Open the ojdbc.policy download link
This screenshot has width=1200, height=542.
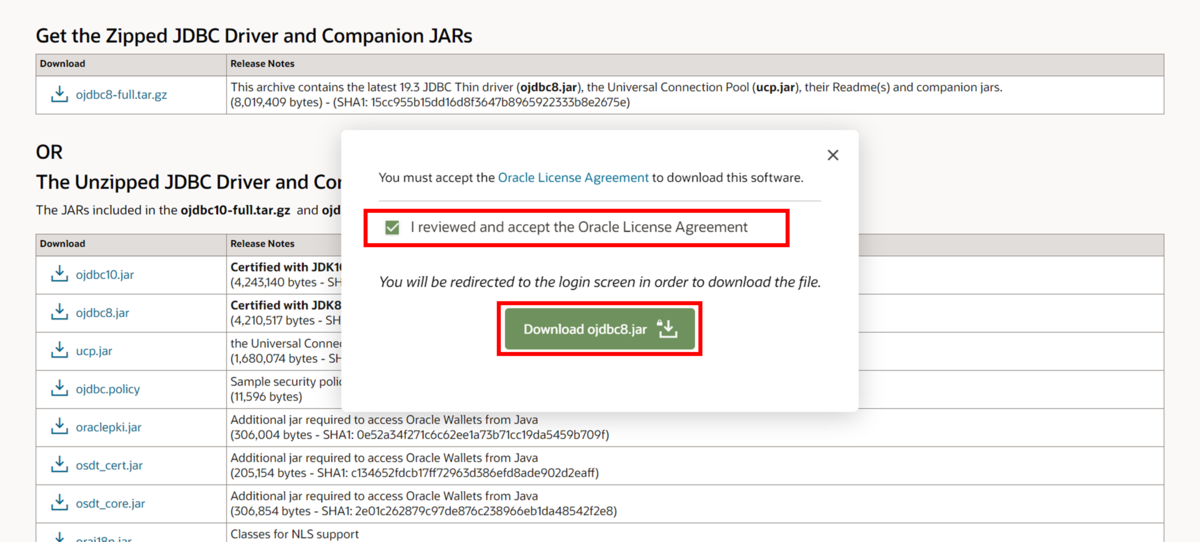(108, 389)
